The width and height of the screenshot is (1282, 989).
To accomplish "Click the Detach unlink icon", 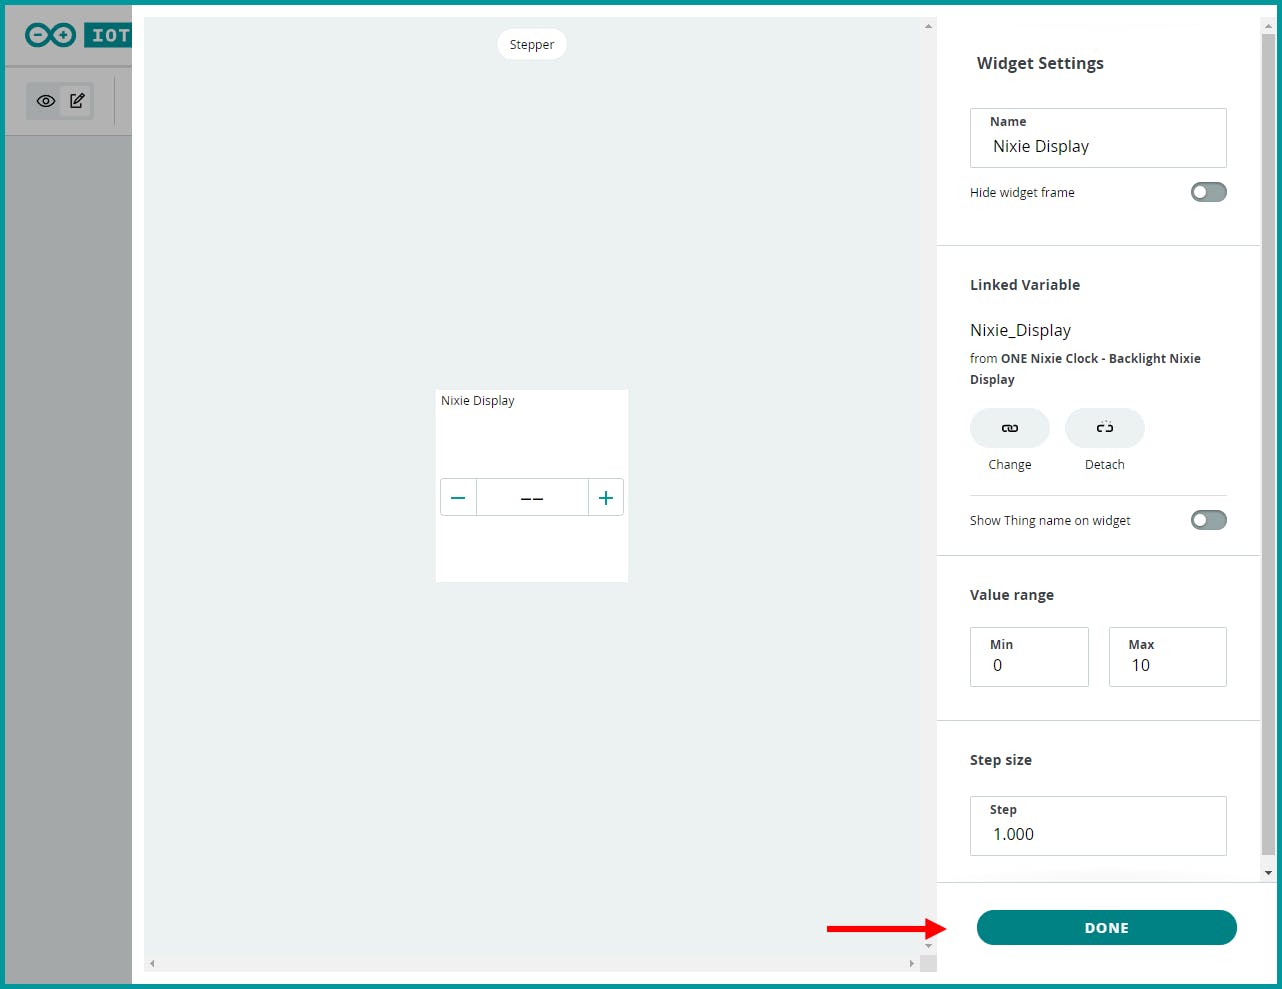I will point(1105,428).
